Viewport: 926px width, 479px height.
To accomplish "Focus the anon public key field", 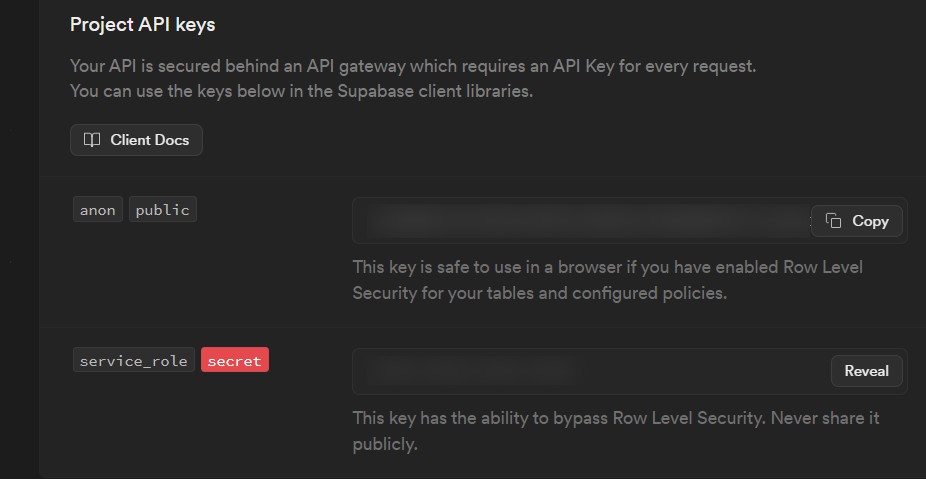I will coord(630,221).
